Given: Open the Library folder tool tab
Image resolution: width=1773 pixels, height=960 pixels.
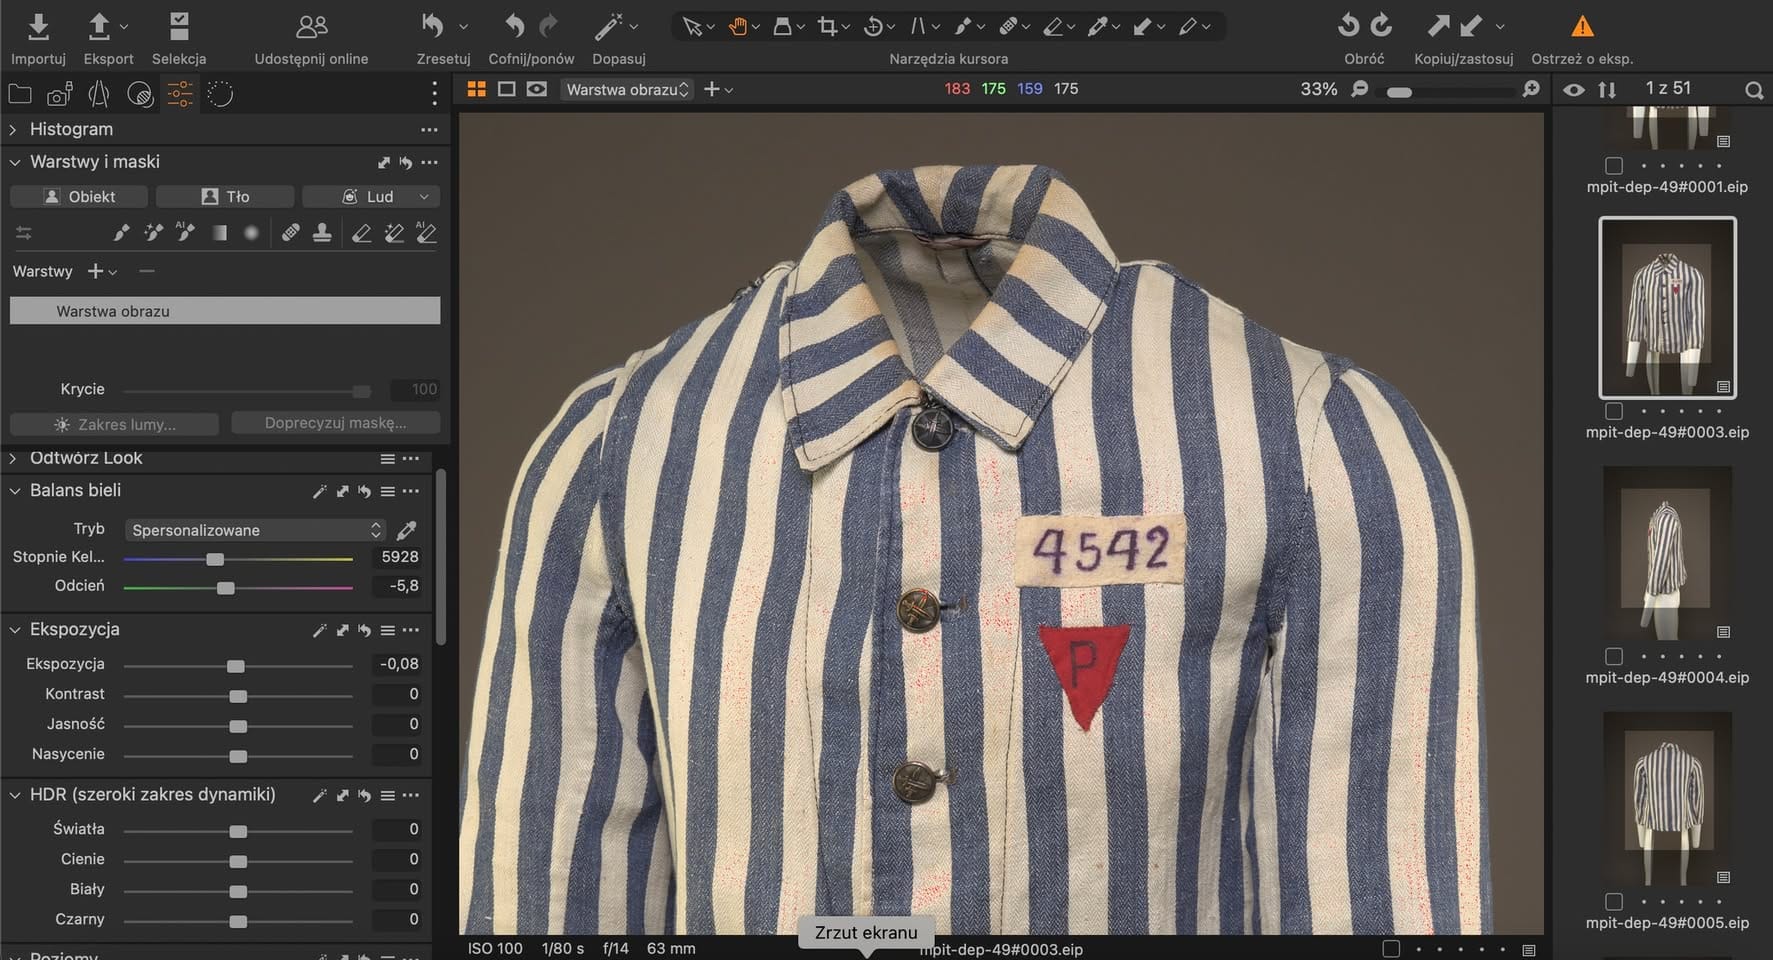Looking at the screenshot, I should coord(20,95).
